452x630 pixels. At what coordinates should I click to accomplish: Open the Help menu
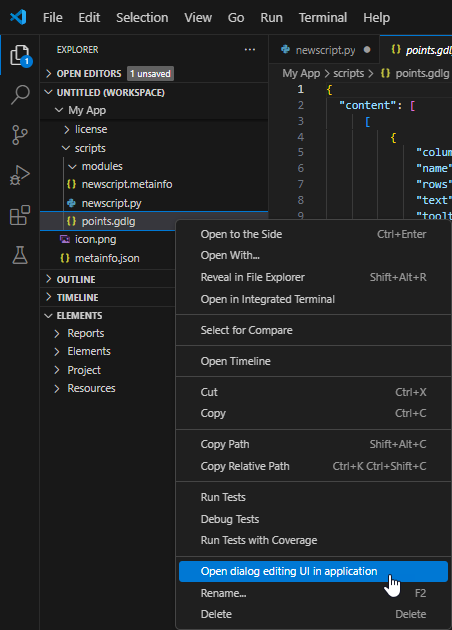click(376, 18)
